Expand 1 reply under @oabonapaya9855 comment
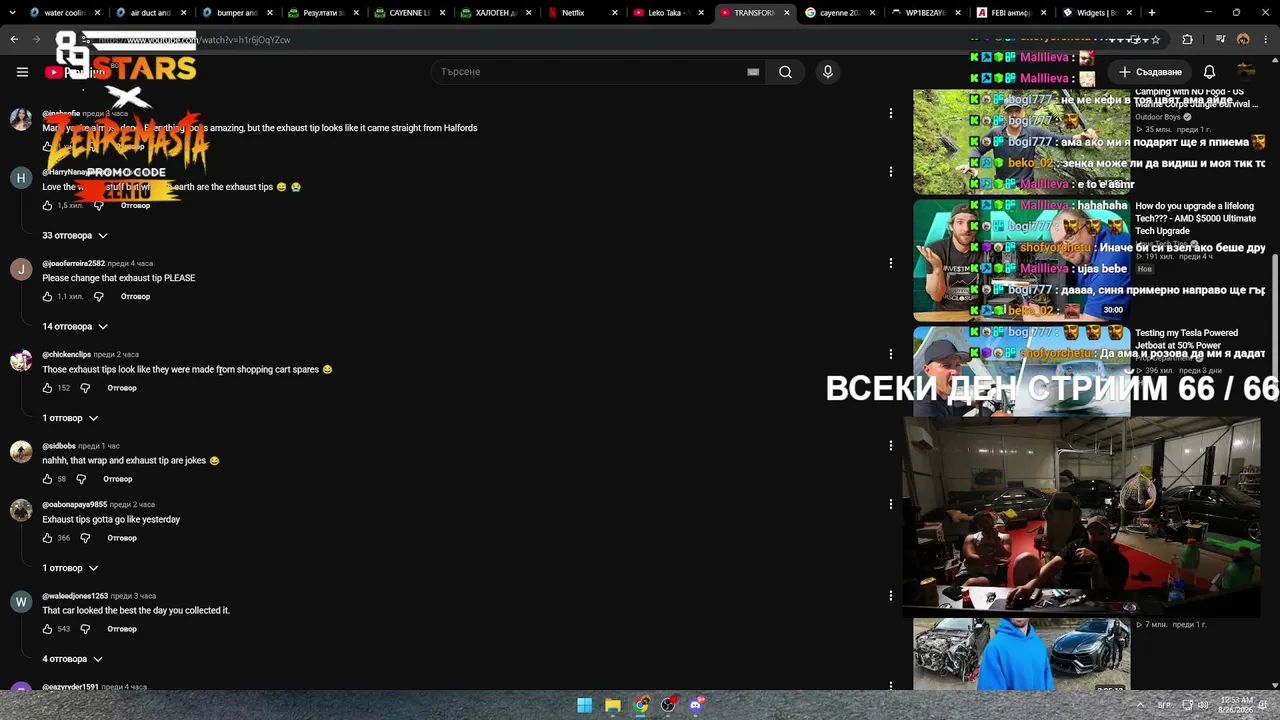Screen dimensions: 1280x720 pos(70,568)
